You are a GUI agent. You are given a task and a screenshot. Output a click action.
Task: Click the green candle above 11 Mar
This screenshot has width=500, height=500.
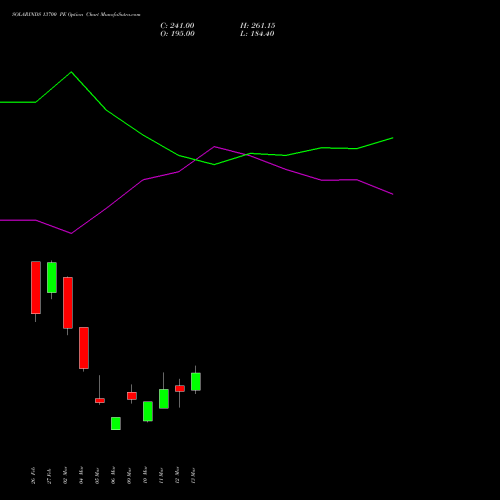point(164,399)
